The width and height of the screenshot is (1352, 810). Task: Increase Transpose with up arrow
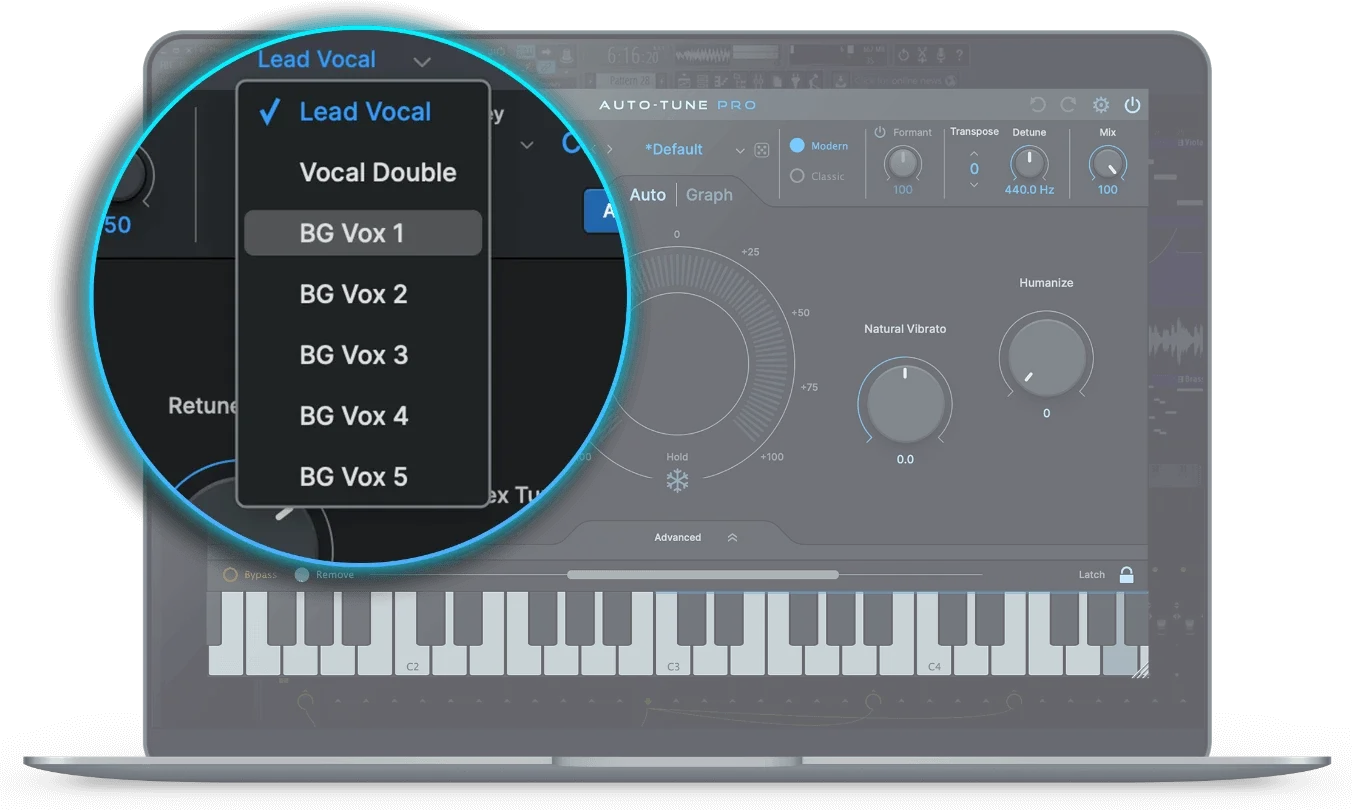(x=975, y=153)
